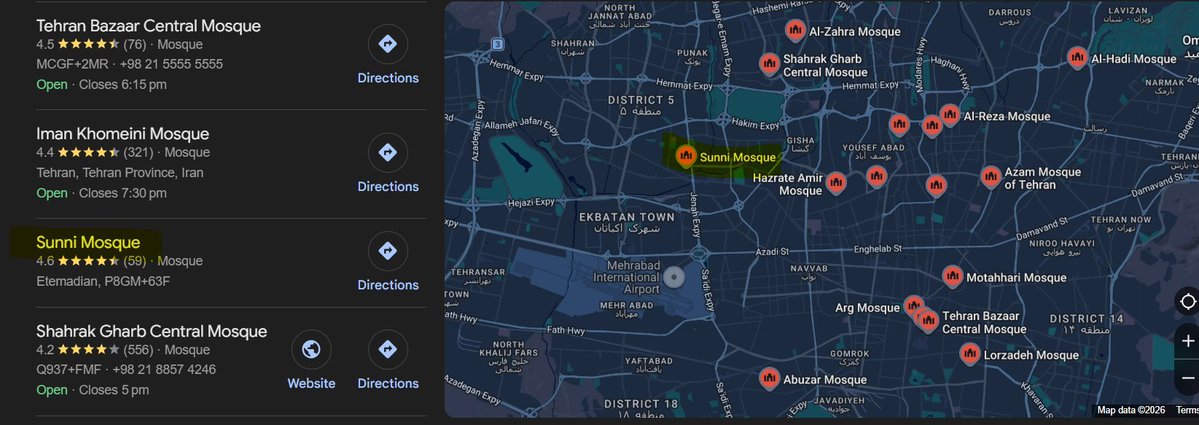Click Tehran Bazaar Central Mosque label on map
Viewport: 1199px width, 425px height.
tap(983, 323)
